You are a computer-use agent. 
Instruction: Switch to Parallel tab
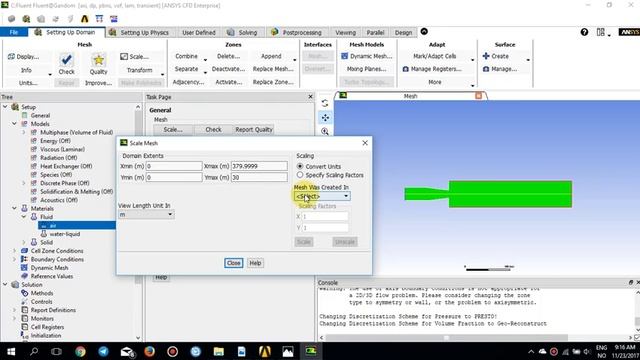tap(375, 32)
